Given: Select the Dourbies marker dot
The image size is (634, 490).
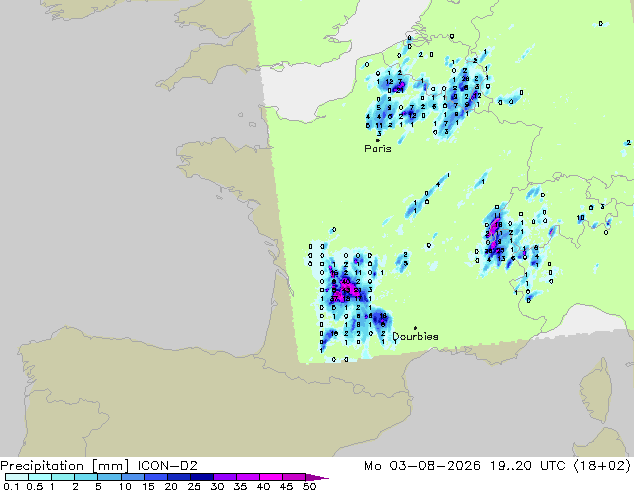Looking at the screenshot, I should click(415, 328).
